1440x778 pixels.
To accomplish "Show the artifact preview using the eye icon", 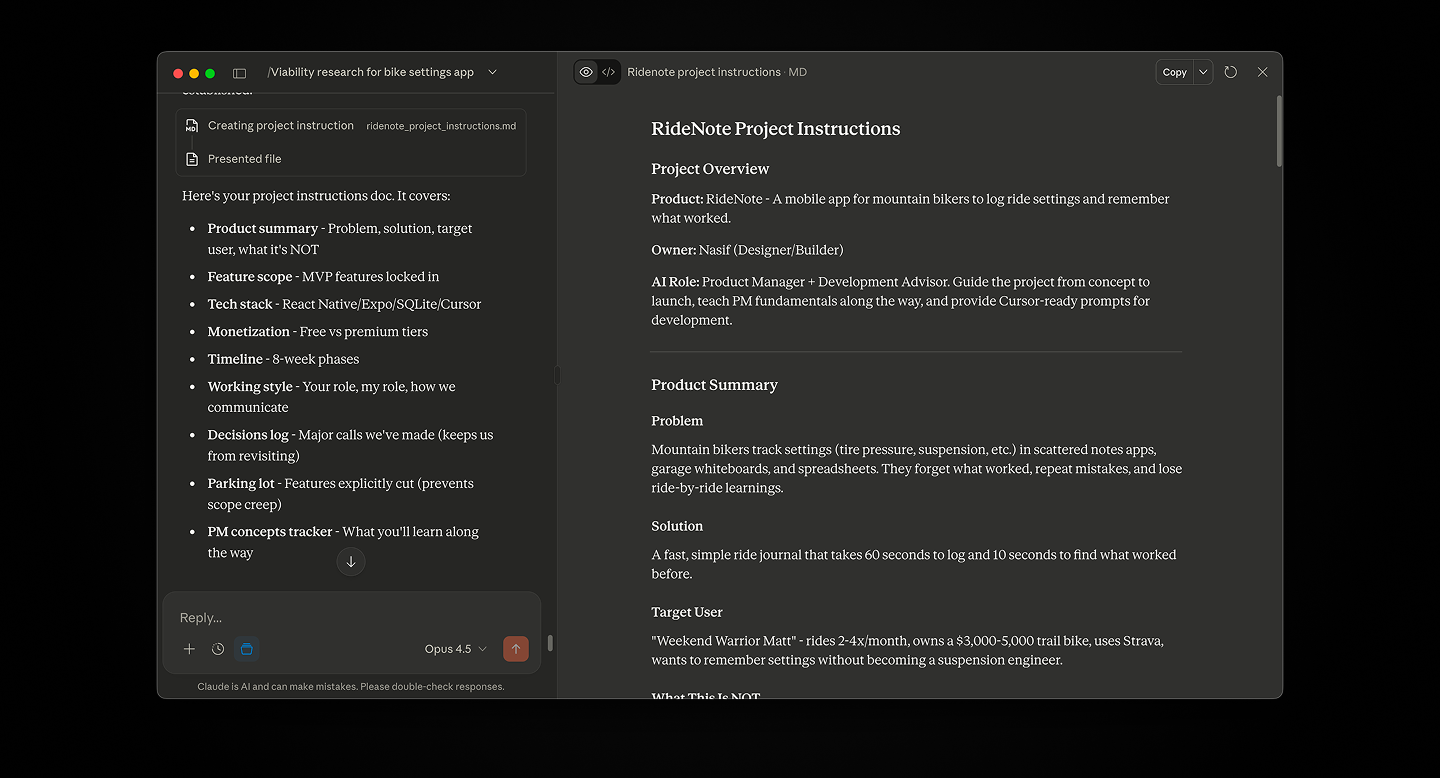I will [x=586, y=71].
